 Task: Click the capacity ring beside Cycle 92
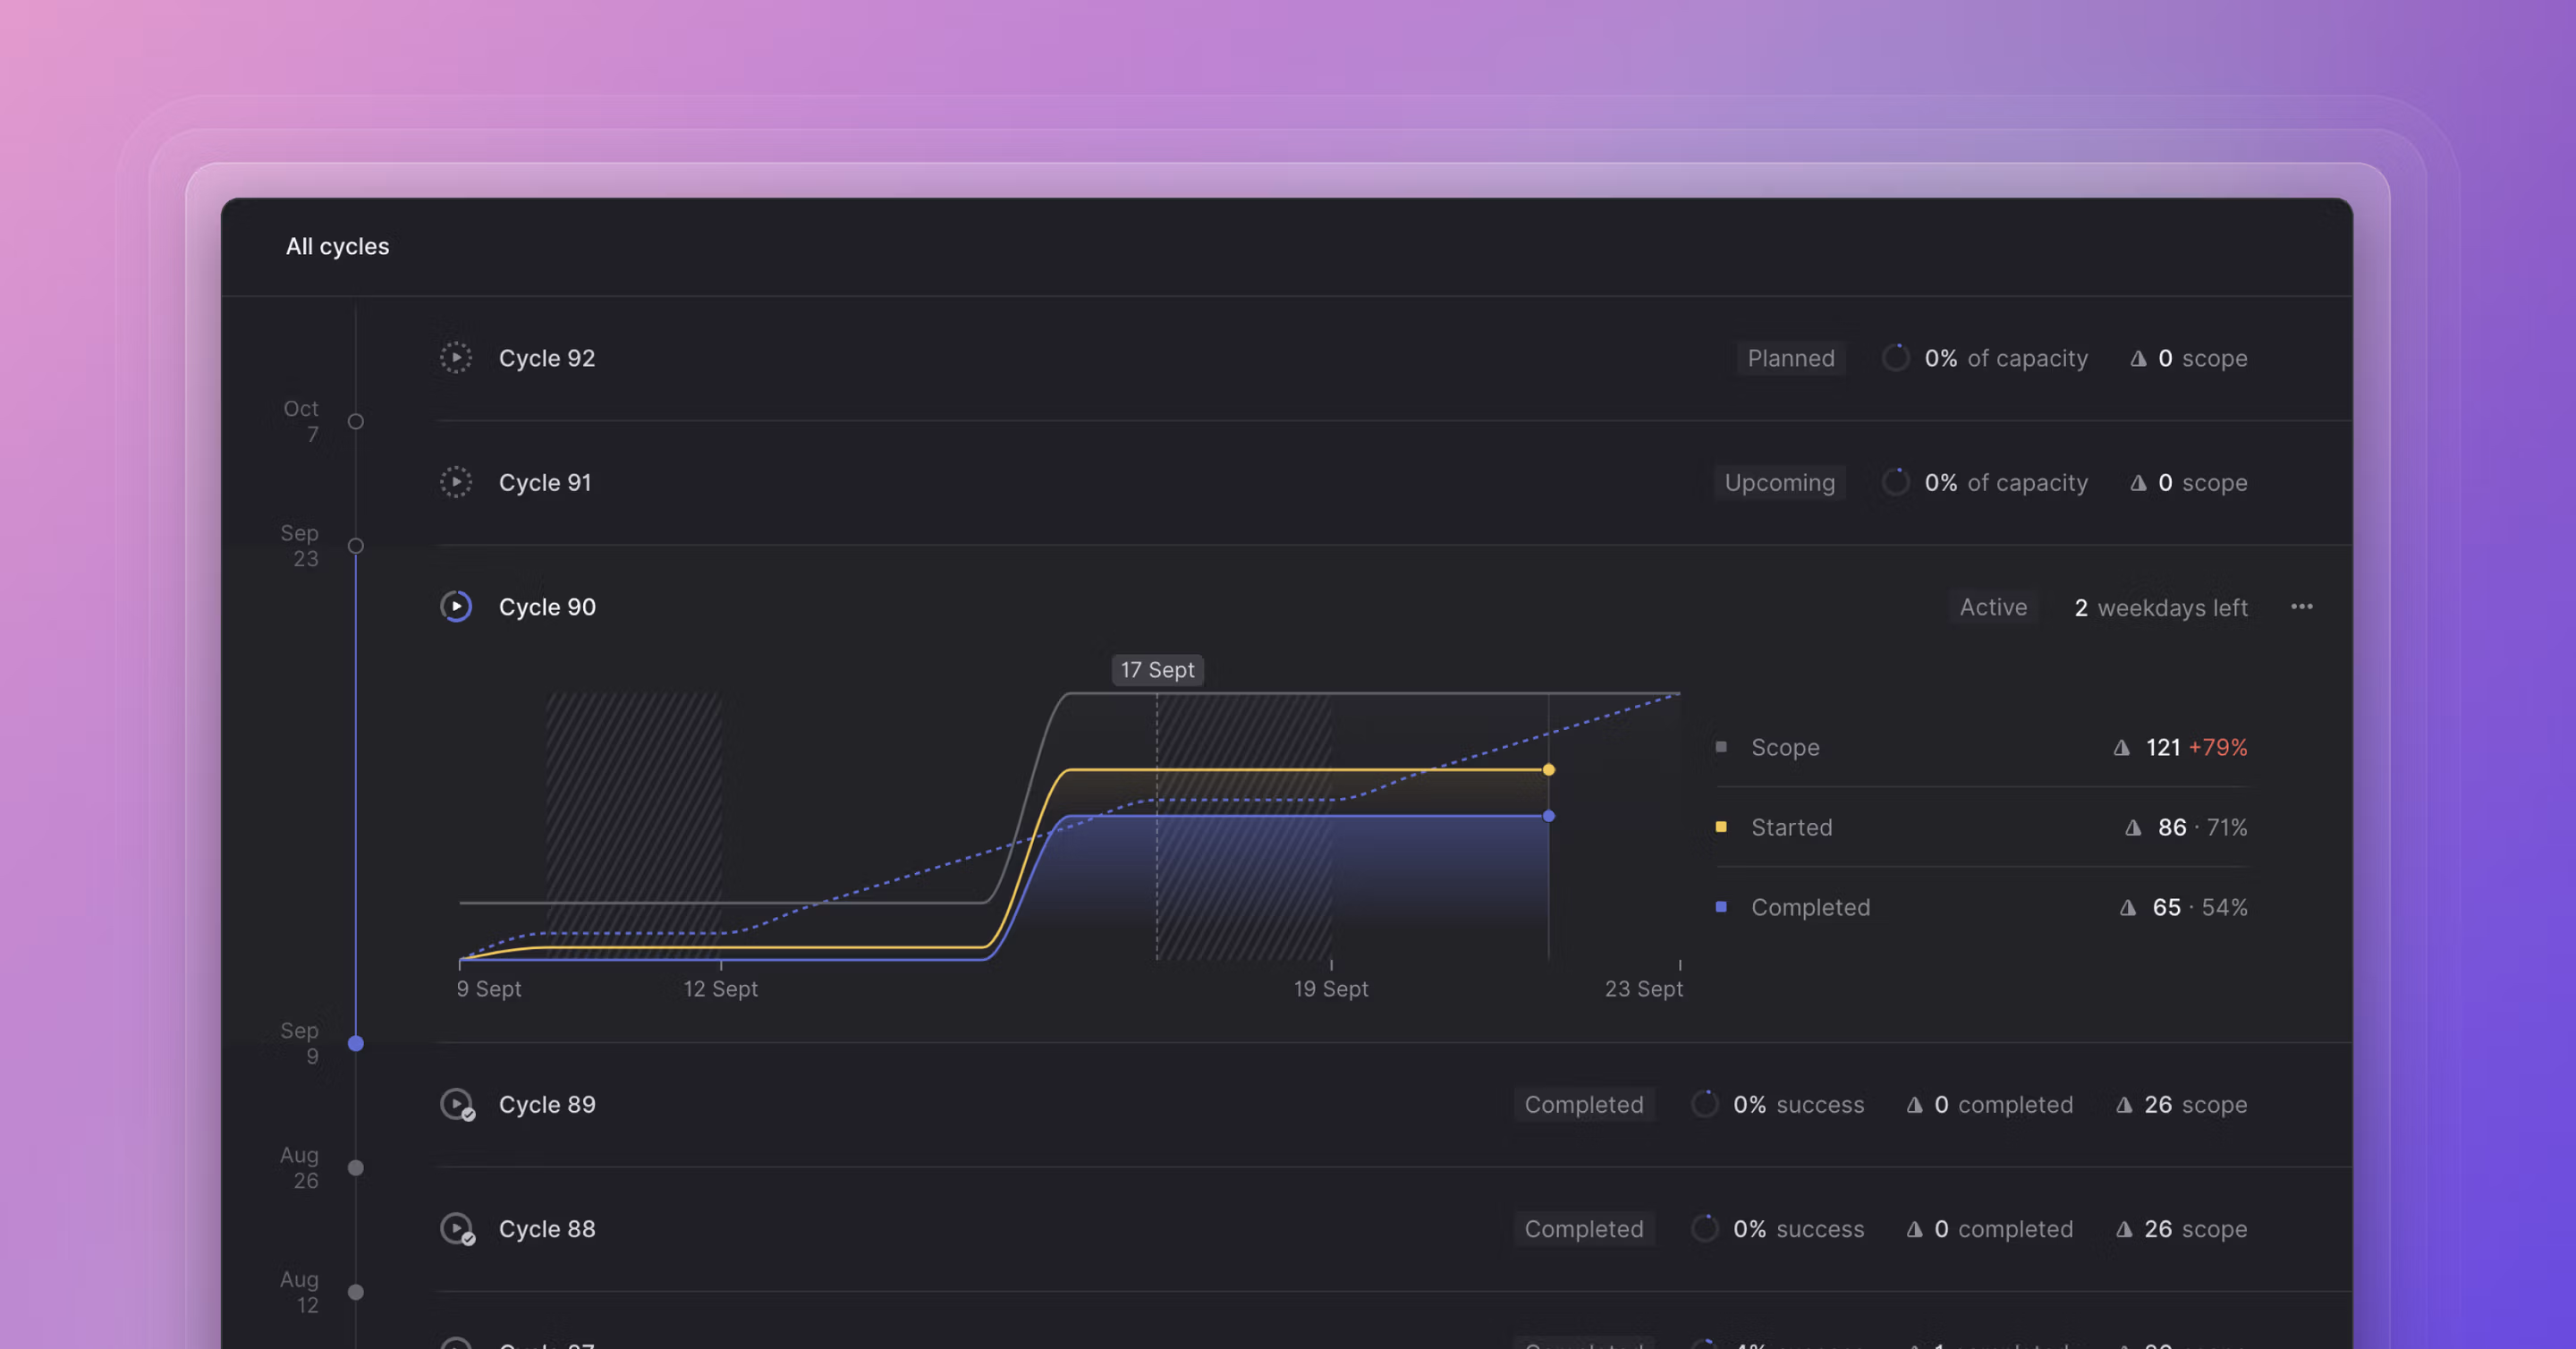tap(1896, 357)
